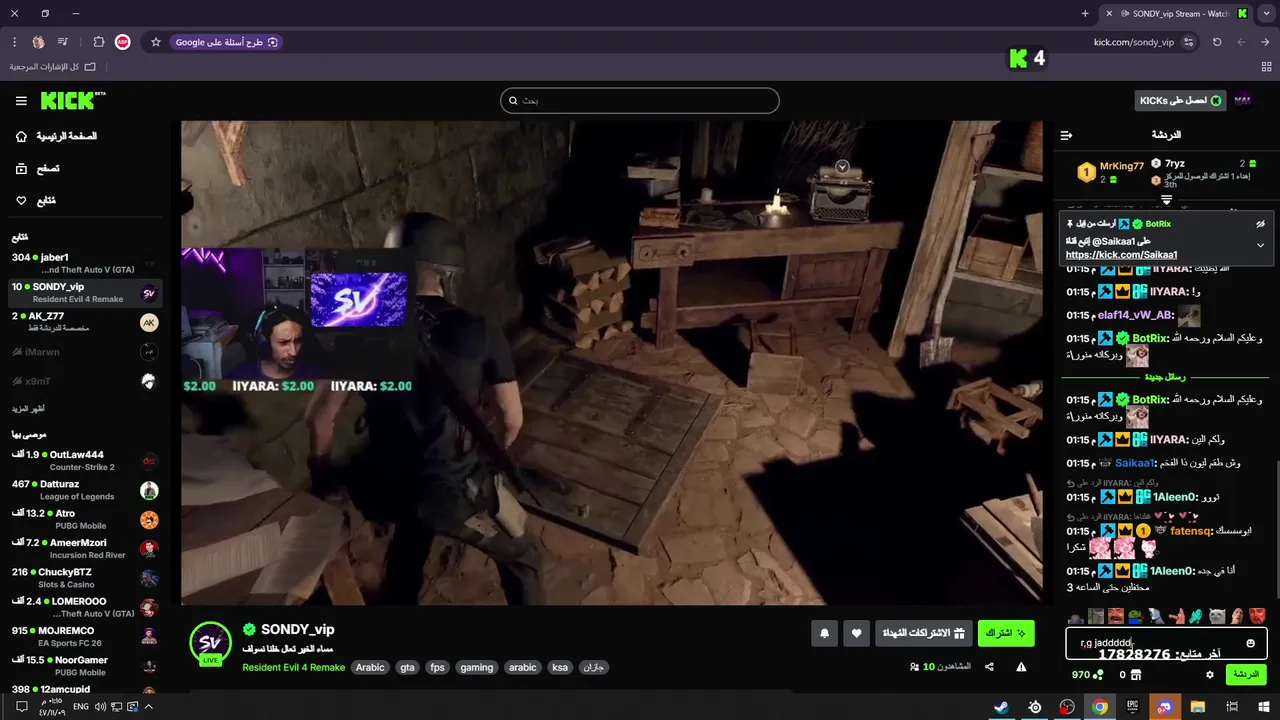Click the ENG language indicator in system tray
The width and height of the screenshot is (1280, 720).
click(x=80, y=707)
